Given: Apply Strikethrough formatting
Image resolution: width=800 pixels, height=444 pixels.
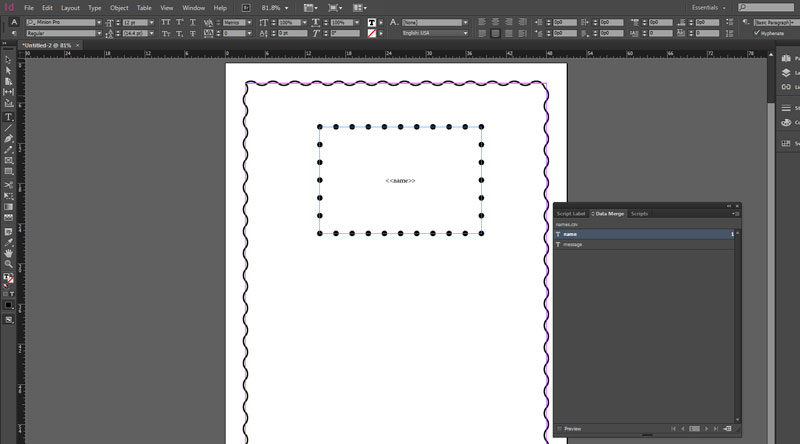Looking at the screenshot, I should pyautogui.click(x=192, y=33).
